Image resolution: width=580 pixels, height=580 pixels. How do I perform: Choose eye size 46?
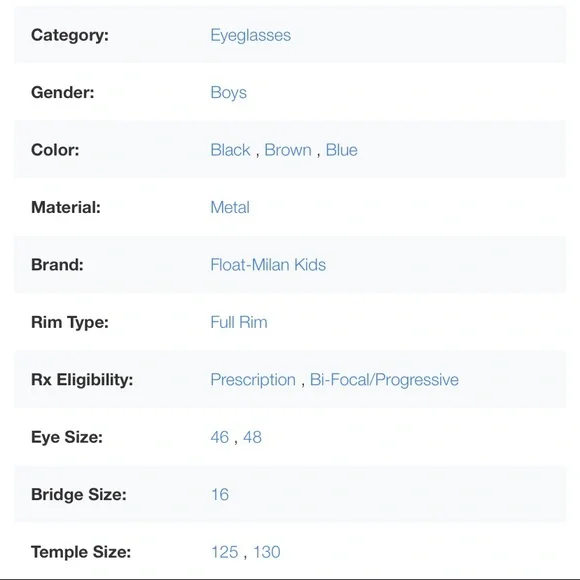(220, 437)
